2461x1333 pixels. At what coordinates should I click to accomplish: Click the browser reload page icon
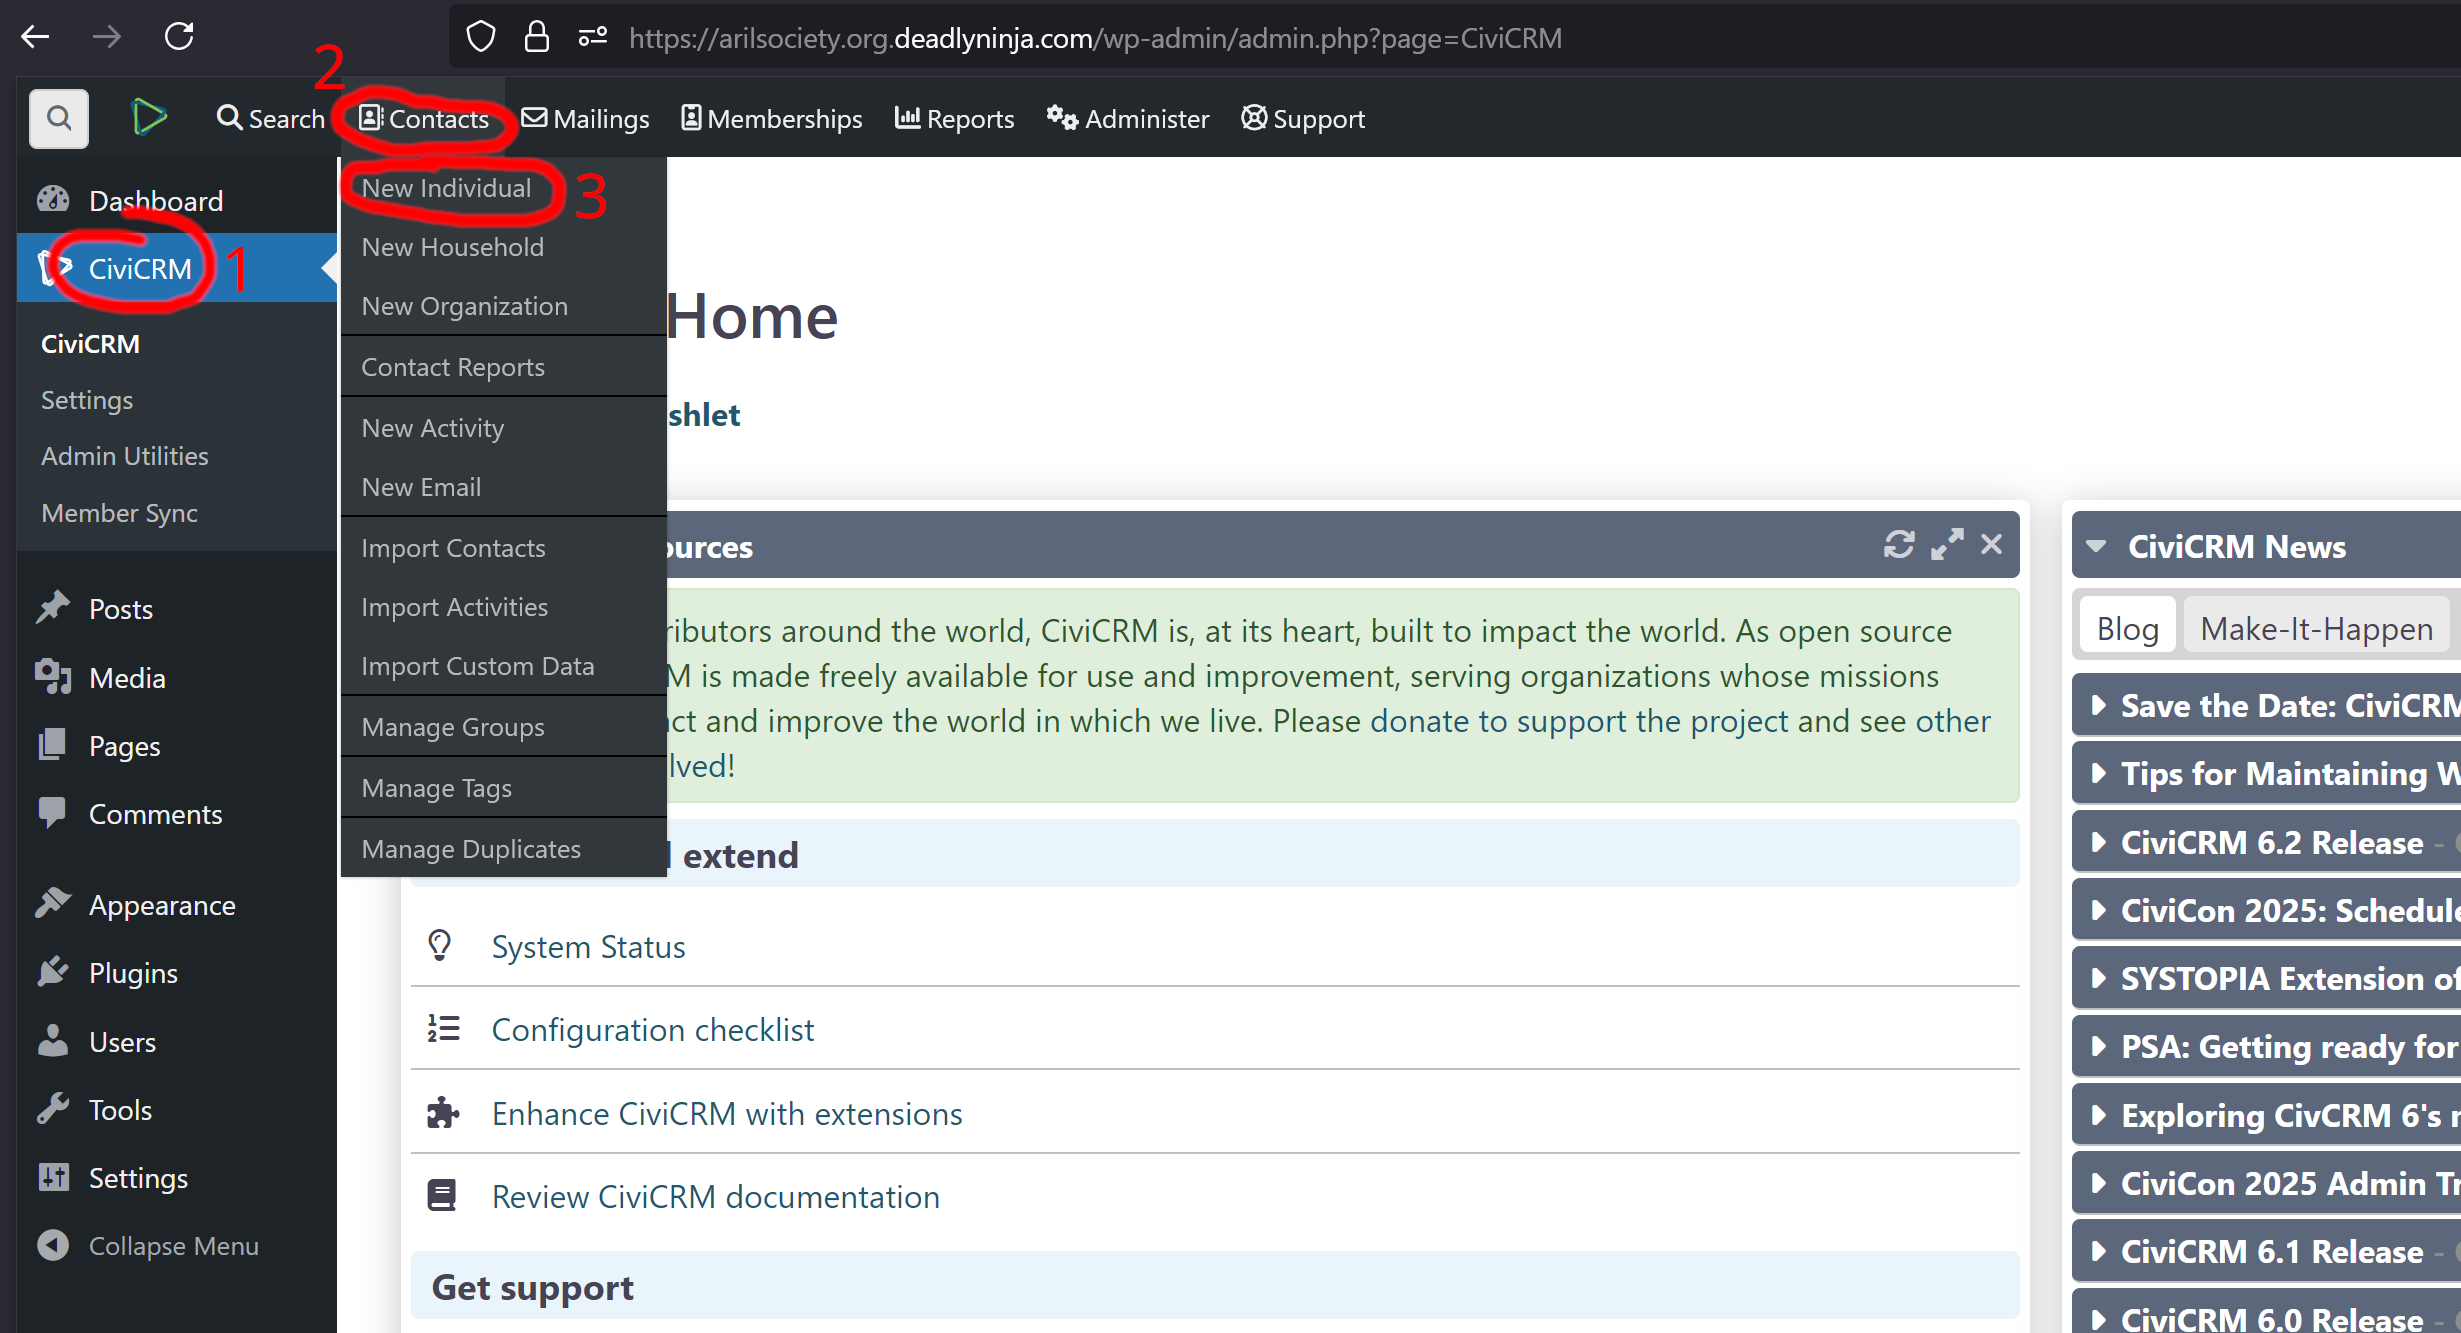click(179, 37)
